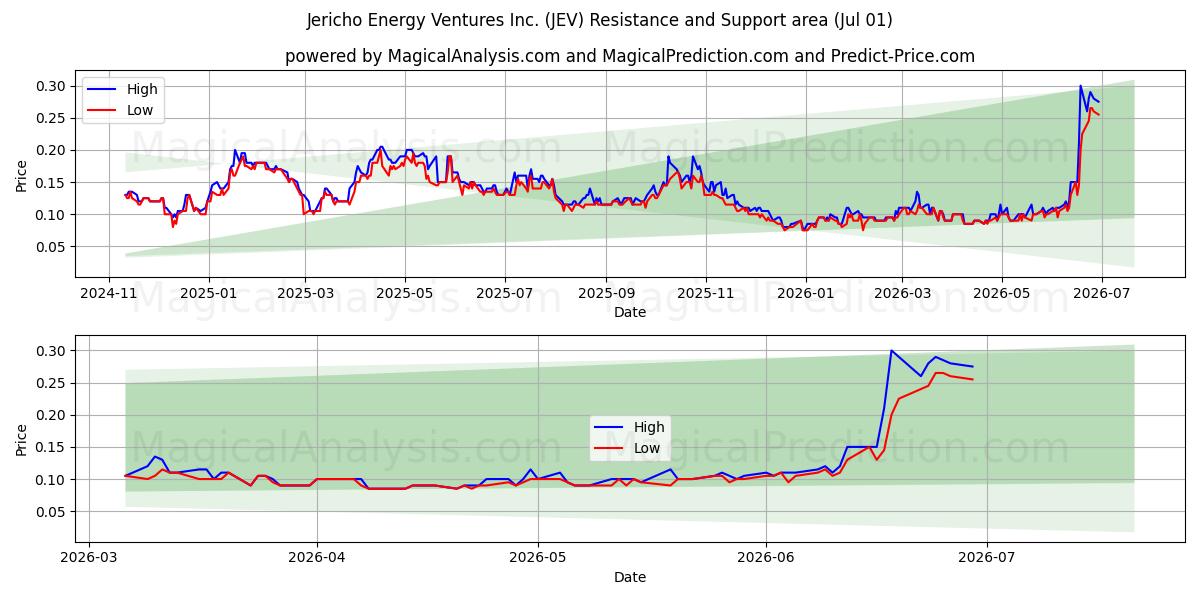Screen dimensions: 1200x600
Task: Click the '0.30' y-axis tick in bottom chart
Action: pyautogui.click(x=51, y=351)
